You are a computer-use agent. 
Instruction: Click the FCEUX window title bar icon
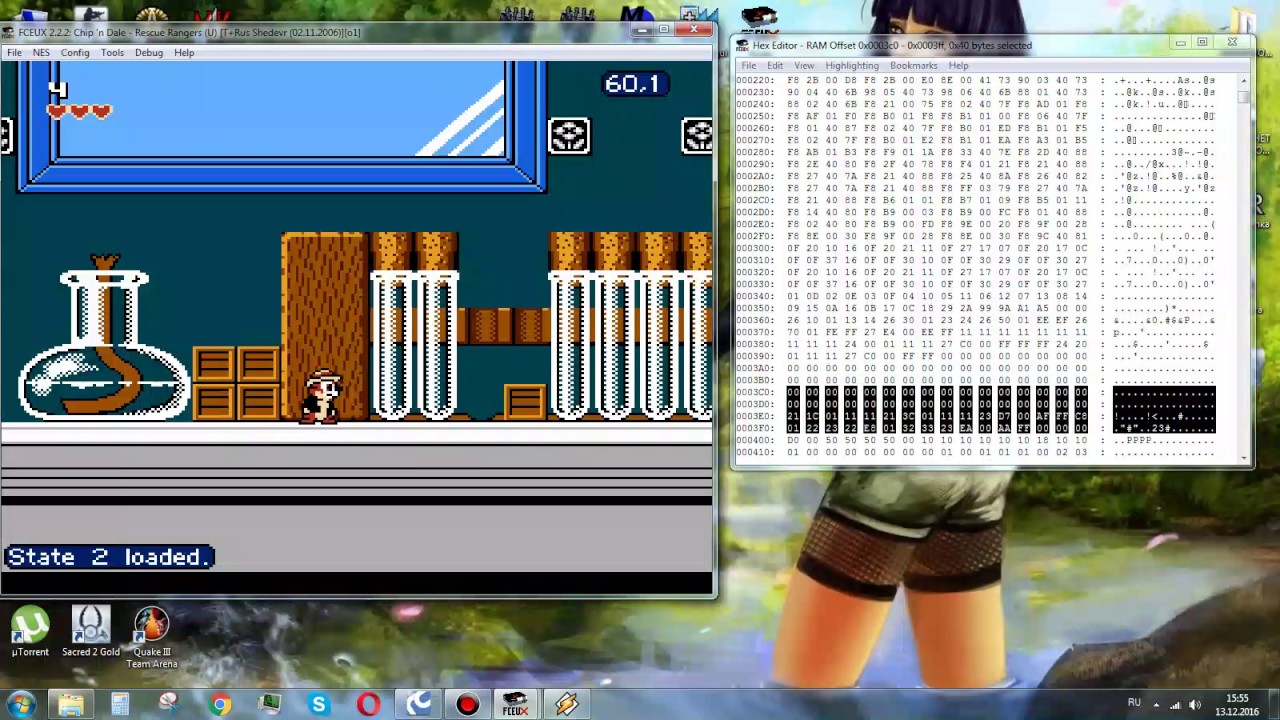click(x=9, y=32)
